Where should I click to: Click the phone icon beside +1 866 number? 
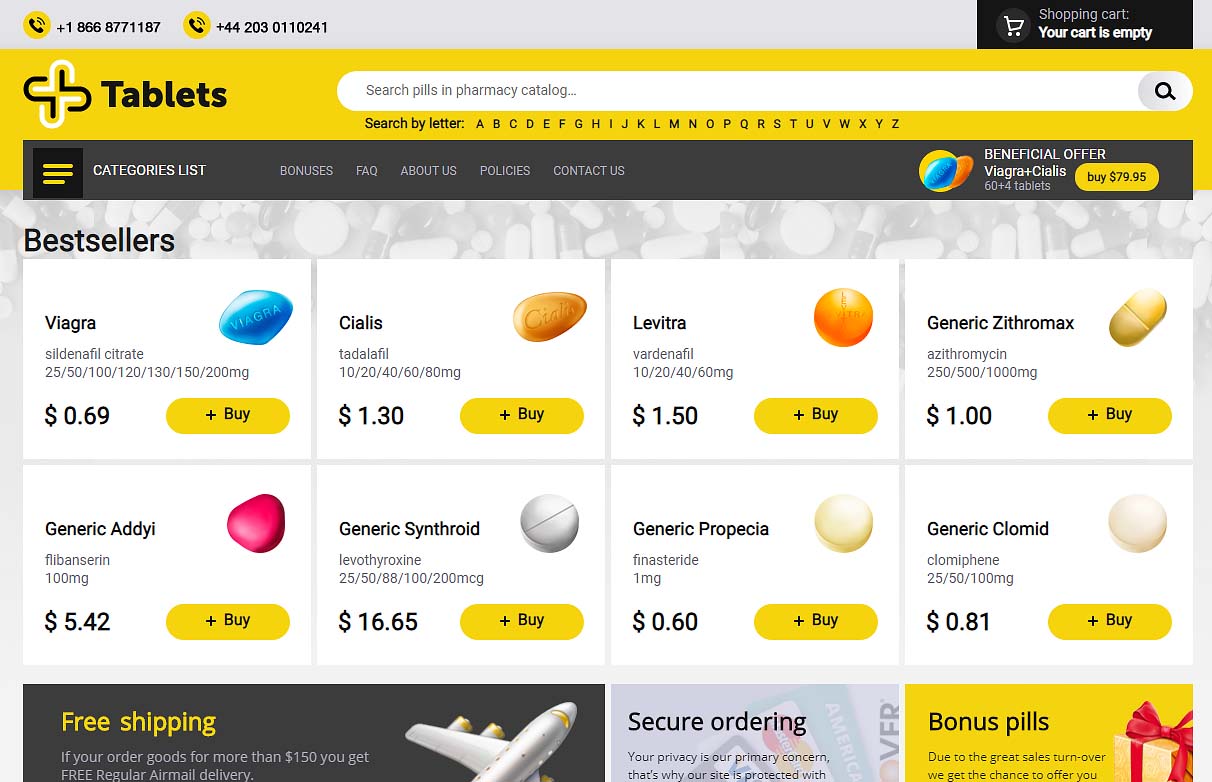(x=37, y=25)
